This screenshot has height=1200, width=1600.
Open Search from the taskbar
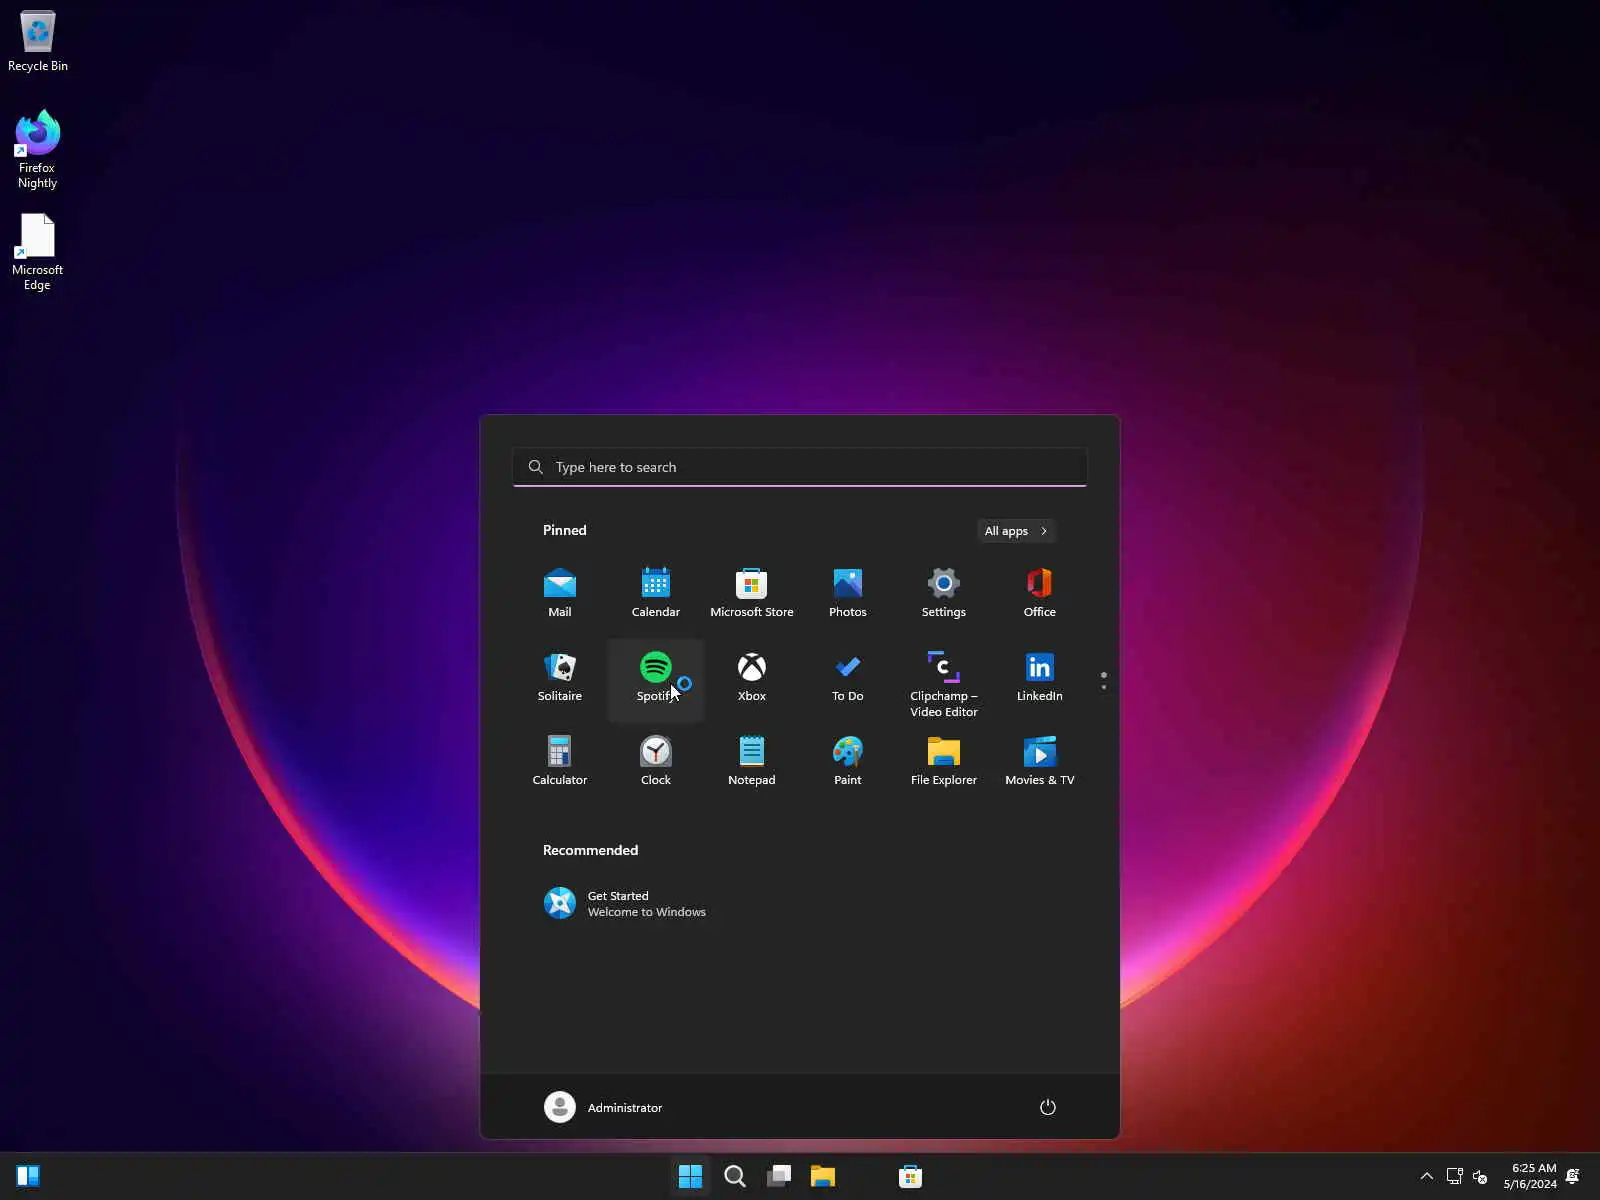tap(735, 1176)
